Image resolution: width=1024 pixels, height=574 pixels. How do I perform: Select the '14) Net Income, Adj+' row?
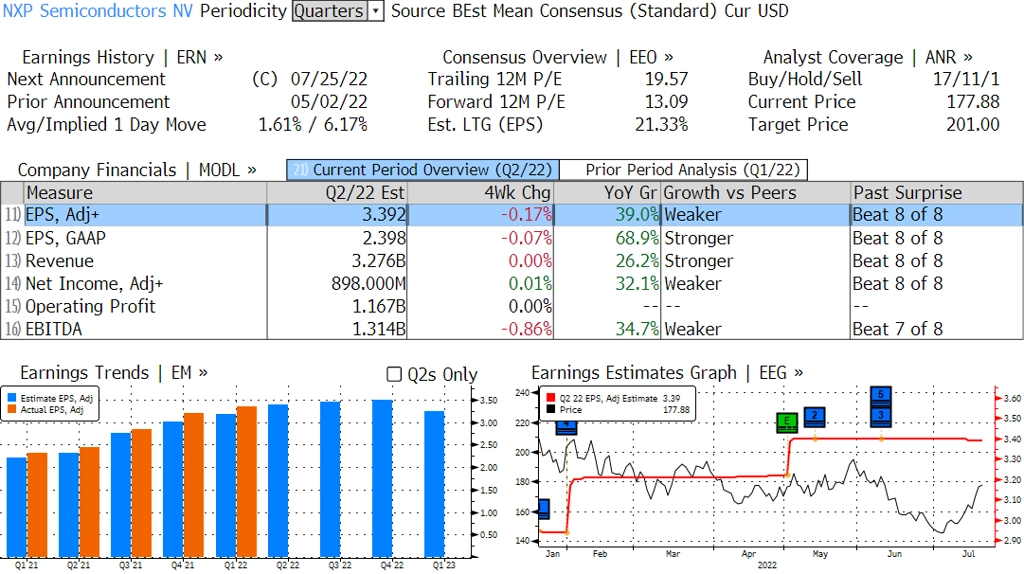tap(512, 283)
